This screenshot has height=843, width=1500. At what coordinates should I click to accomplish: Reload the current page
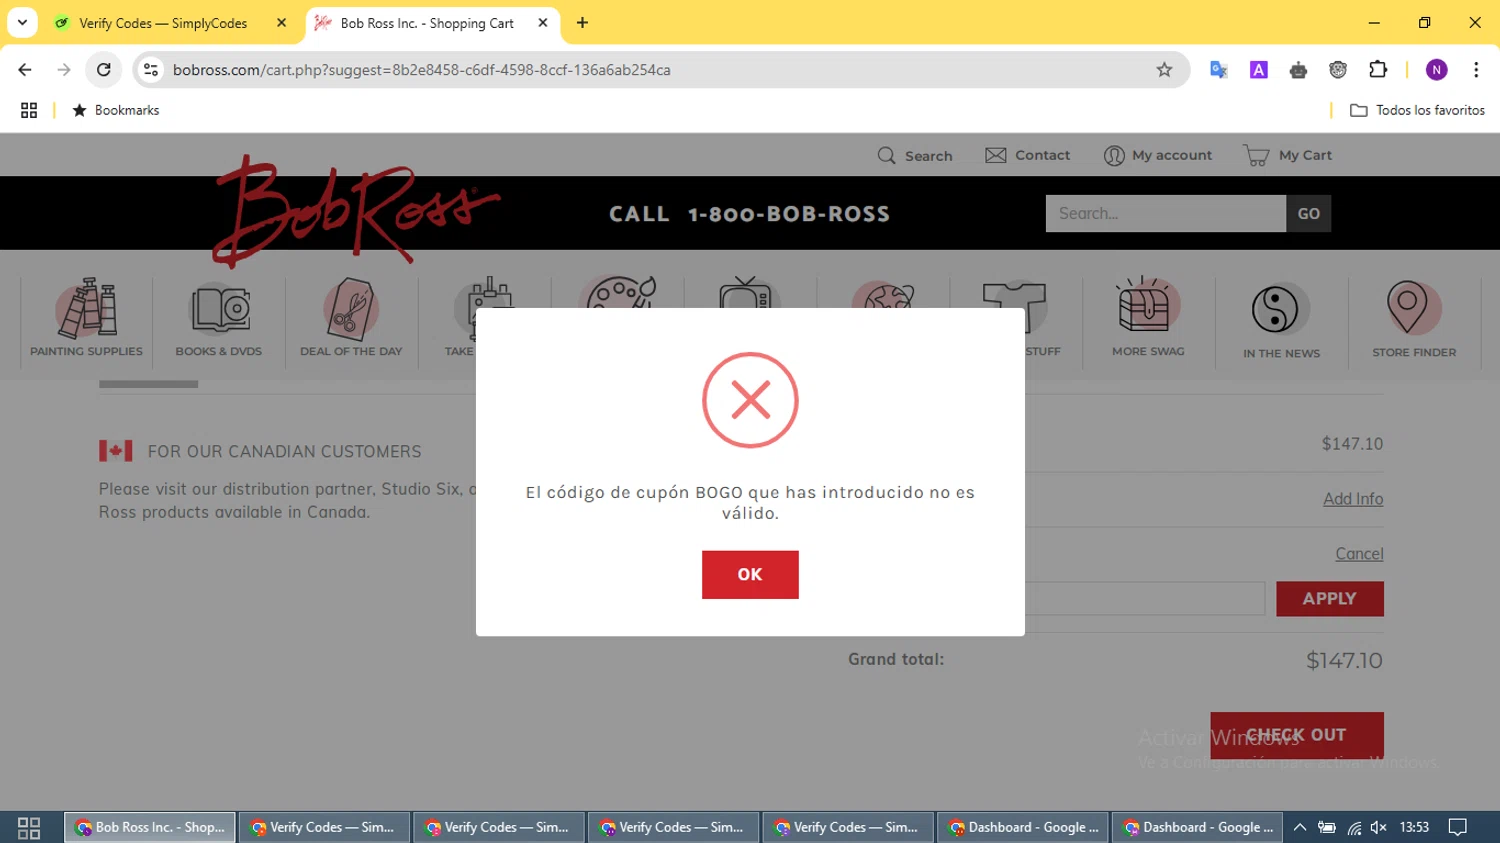pos(104,70)
